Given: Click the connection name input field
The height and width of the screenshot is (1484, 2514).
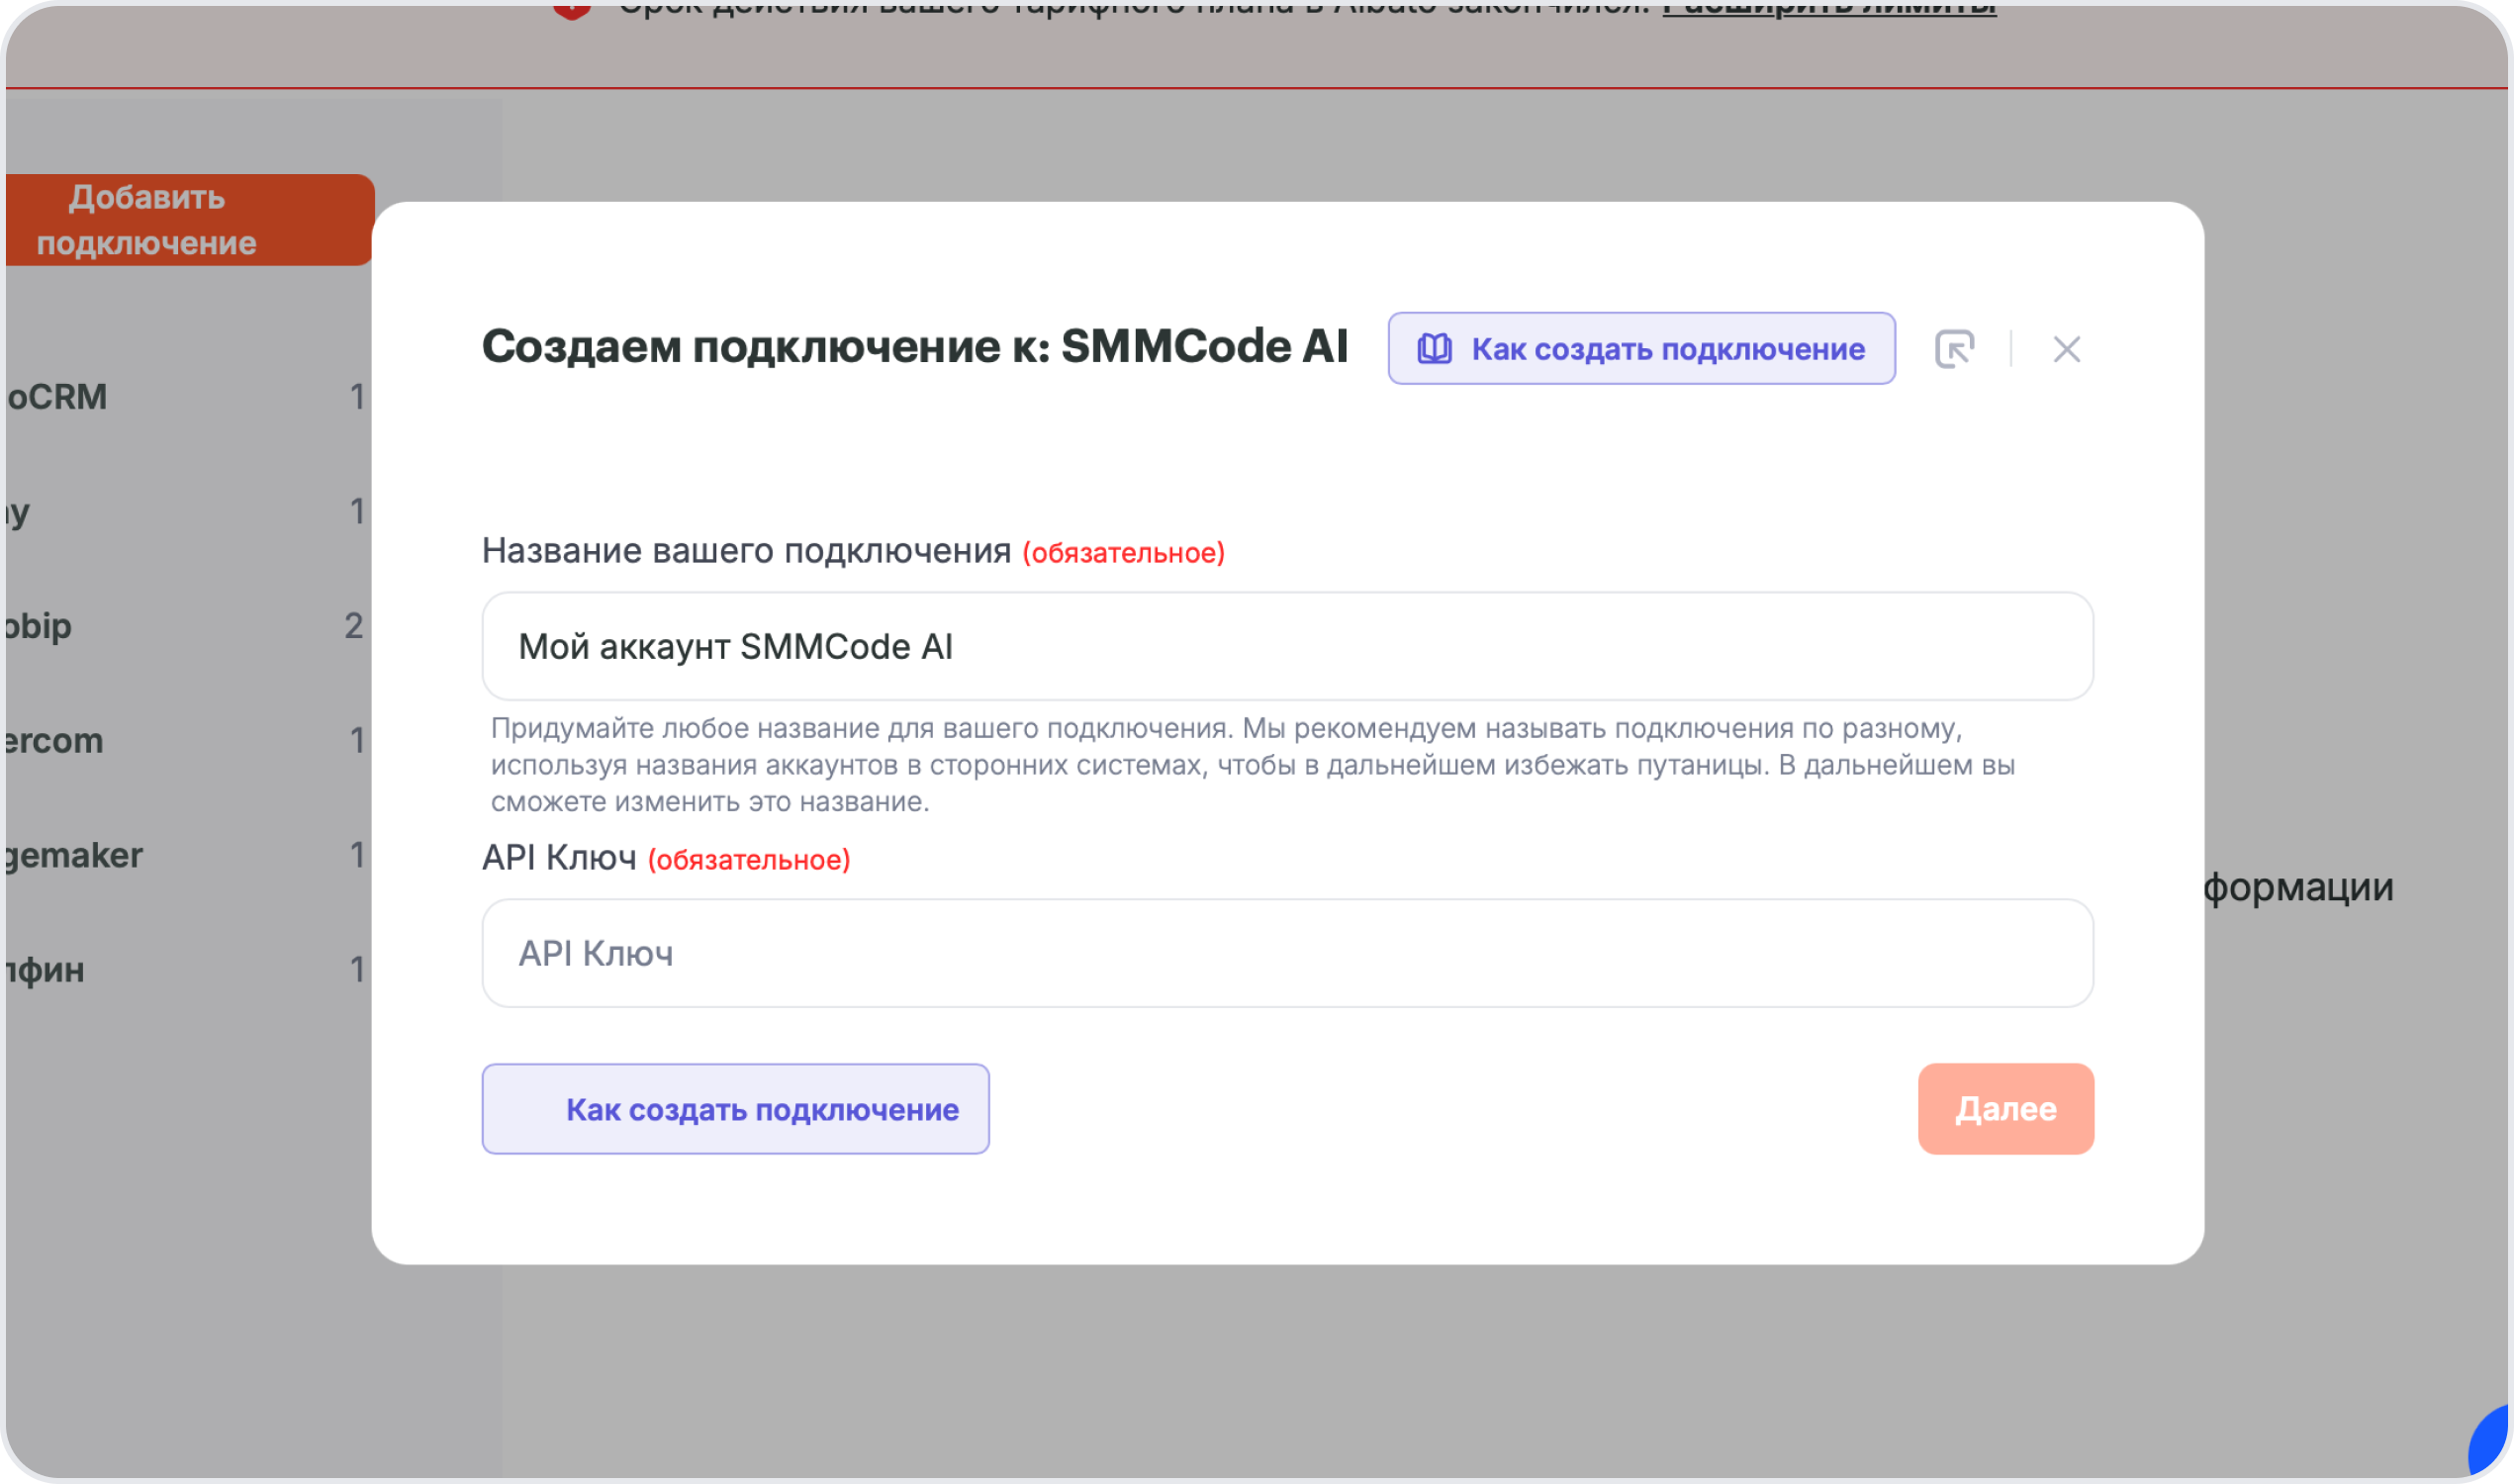Looking at the screenshot, I should tap(1287, 646).
